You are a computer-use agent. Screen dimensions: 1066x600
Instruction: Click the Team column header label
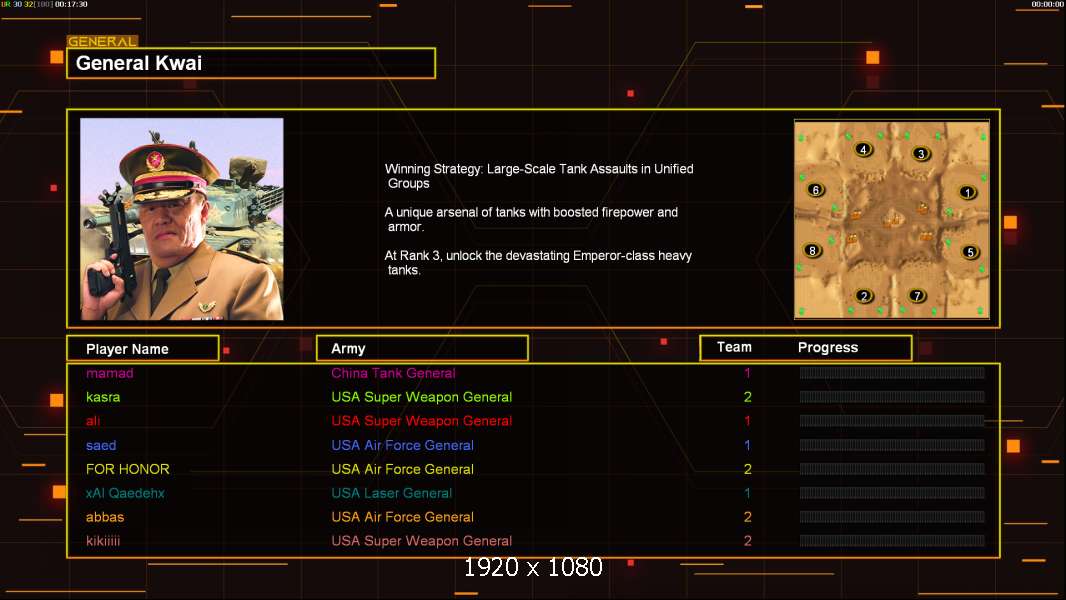pyautogui.click(x=734, y=347)
